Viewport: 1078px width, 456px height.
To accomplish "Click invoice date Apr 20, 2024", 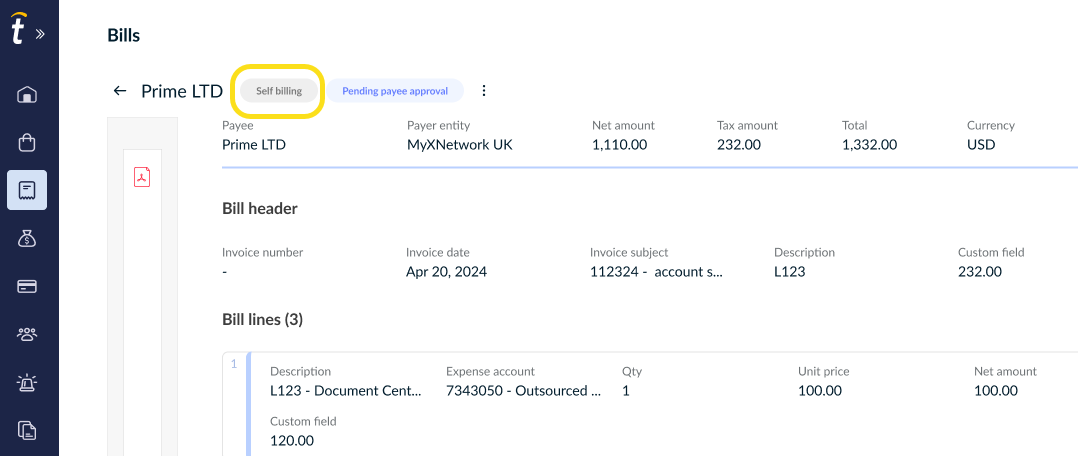I will point(446,272).
